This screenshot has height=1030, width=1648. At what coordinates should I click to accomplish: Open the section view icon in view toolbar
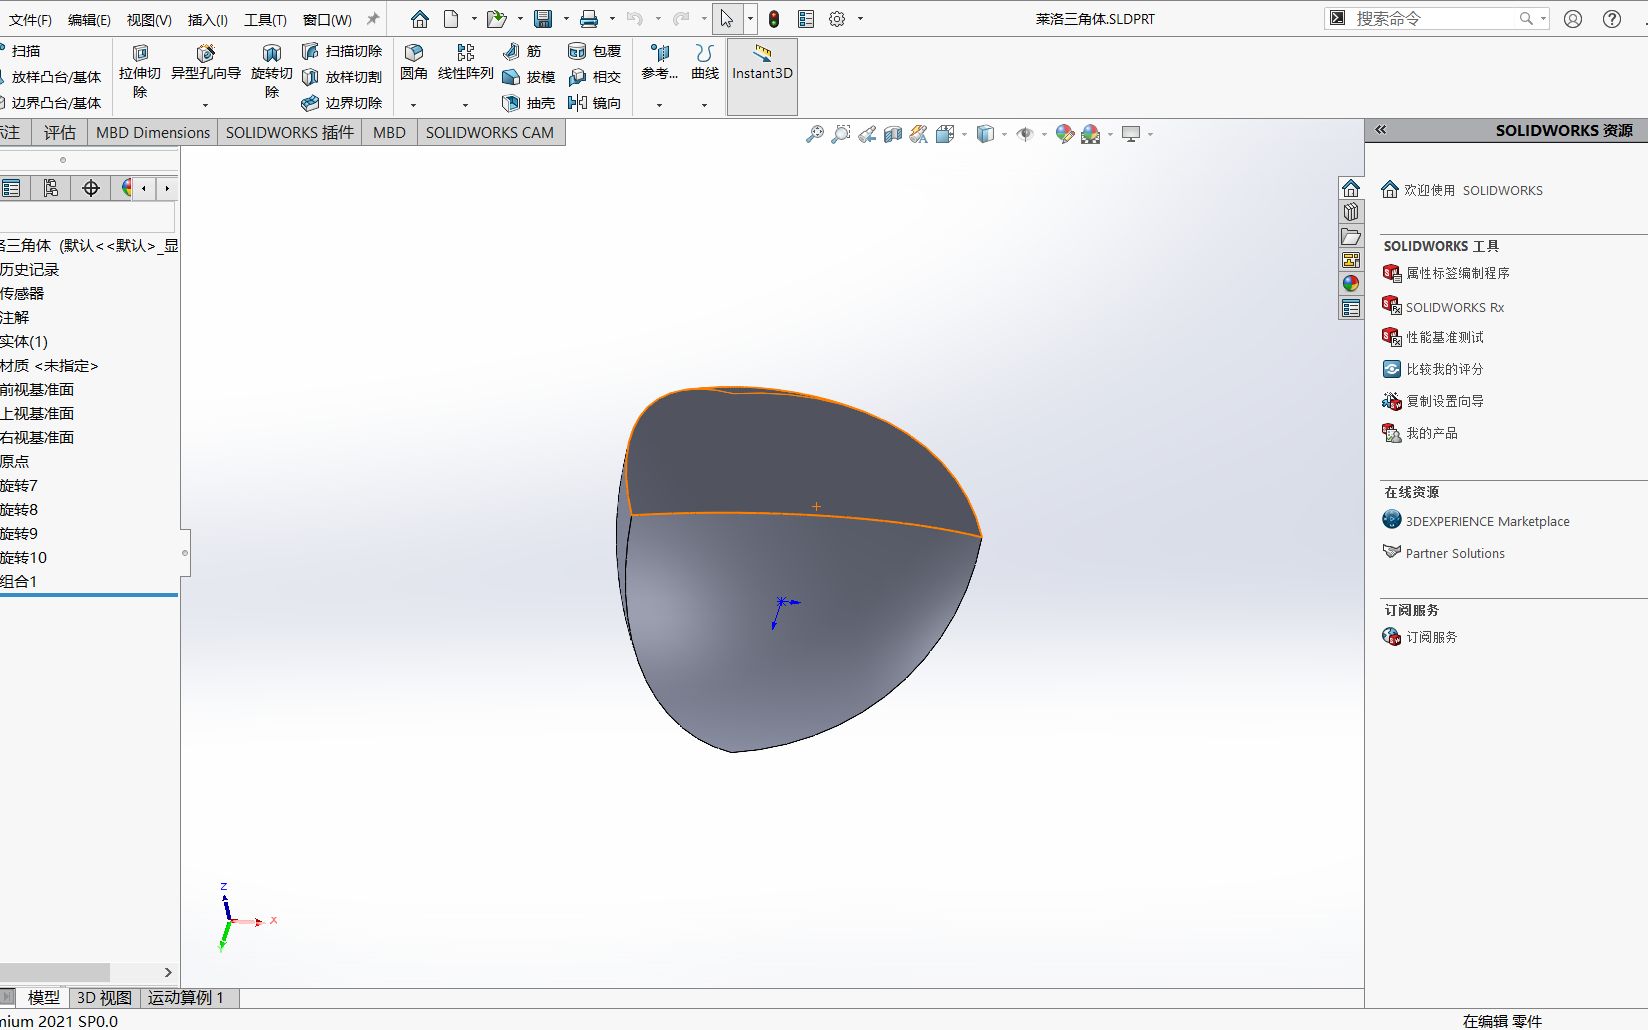click(893, 134)
